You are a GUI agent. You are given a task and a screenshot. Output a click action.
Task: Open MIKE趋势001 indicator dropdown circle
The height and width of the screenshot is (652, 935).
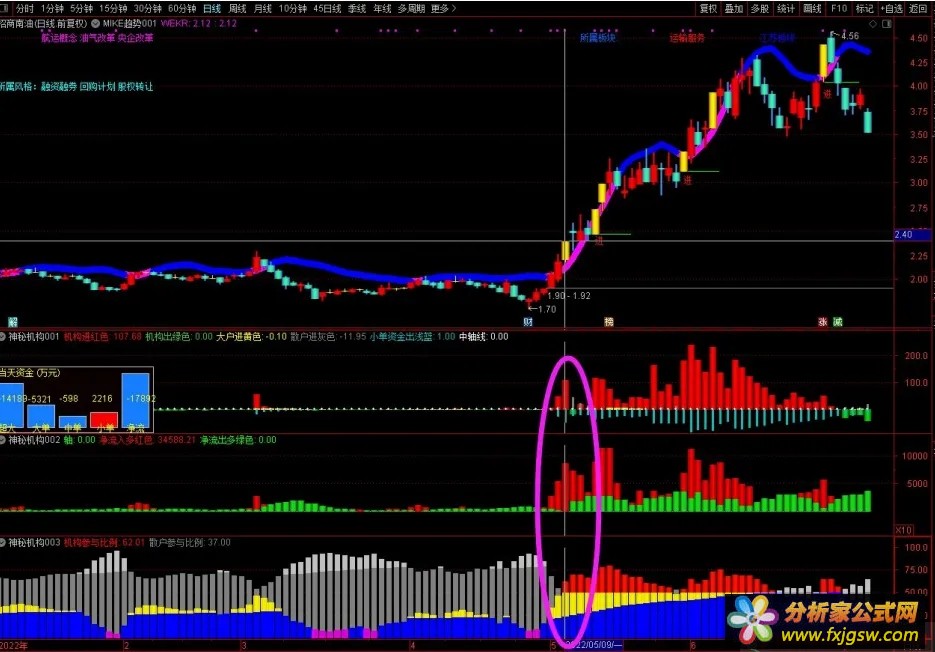[x=95, y=24]
